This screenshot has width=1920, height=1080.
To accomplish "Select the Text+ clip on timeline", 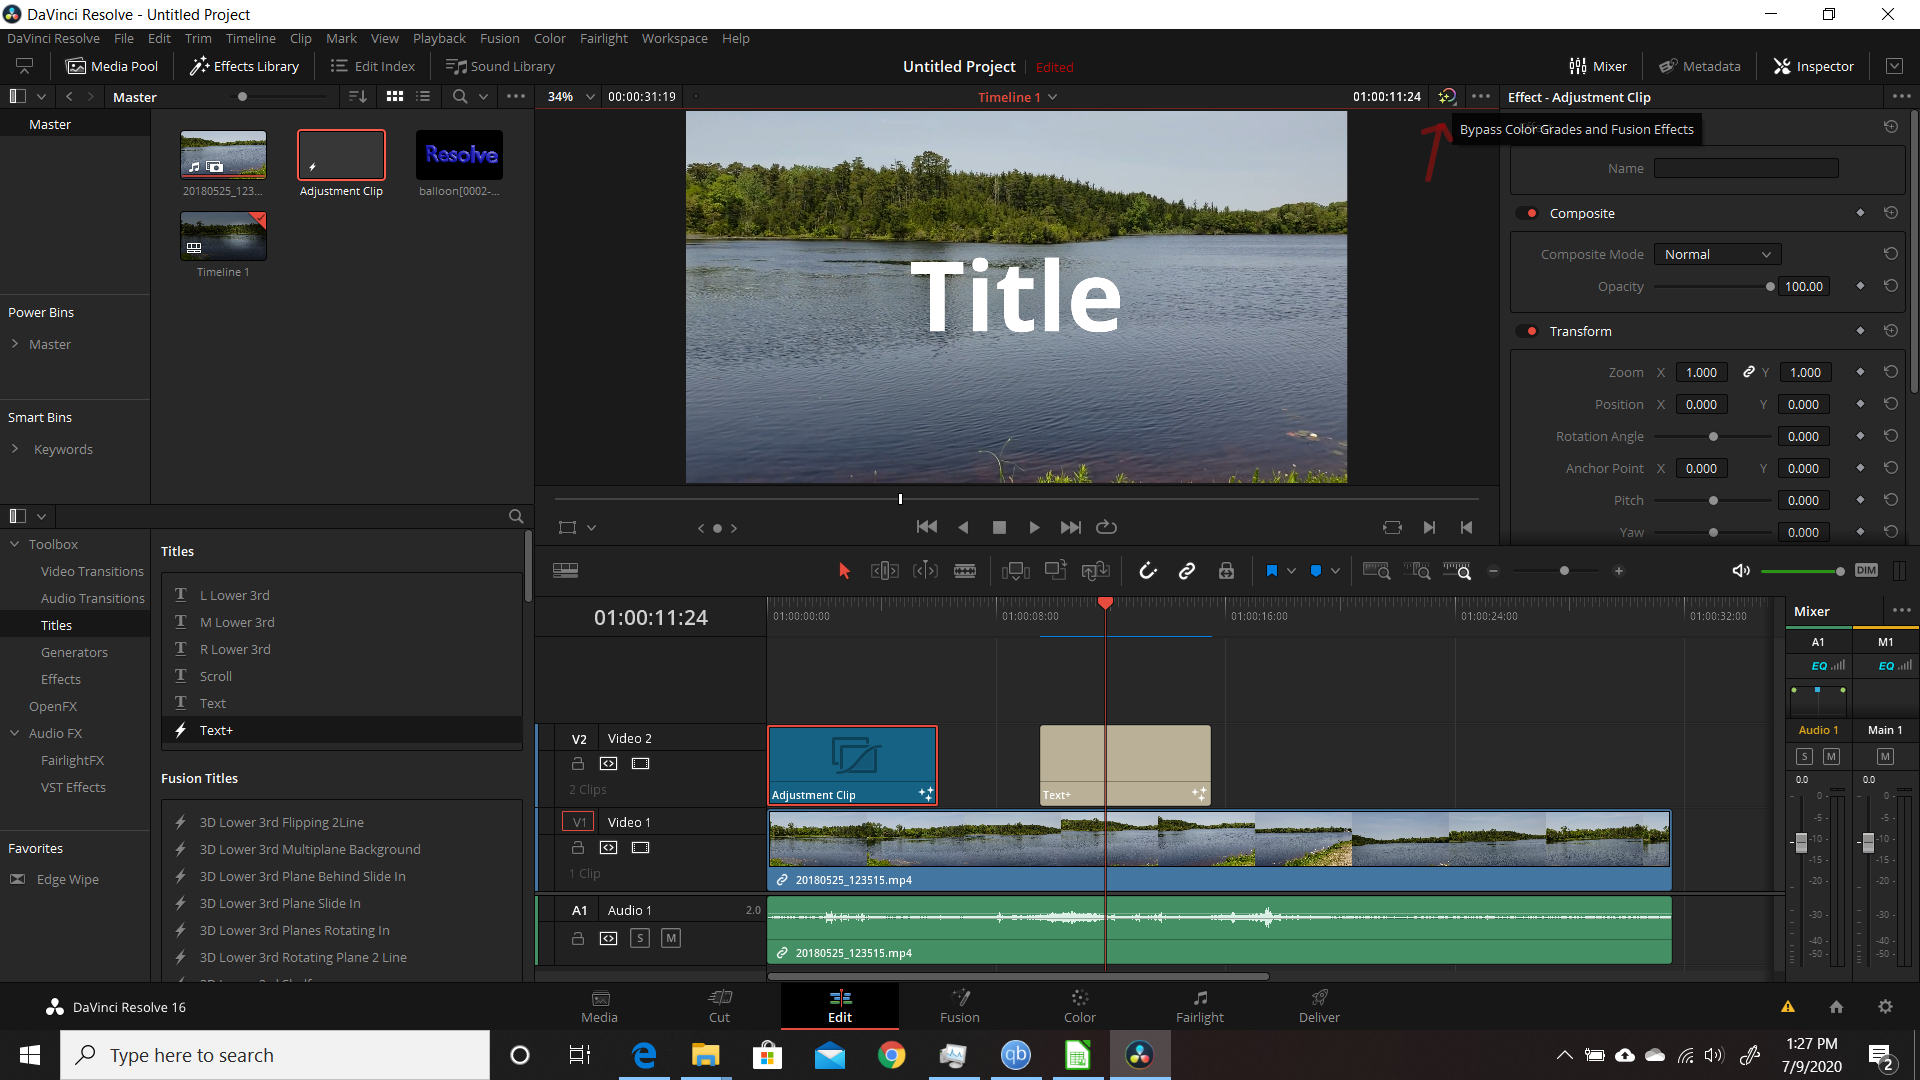I will point(1125,765).
